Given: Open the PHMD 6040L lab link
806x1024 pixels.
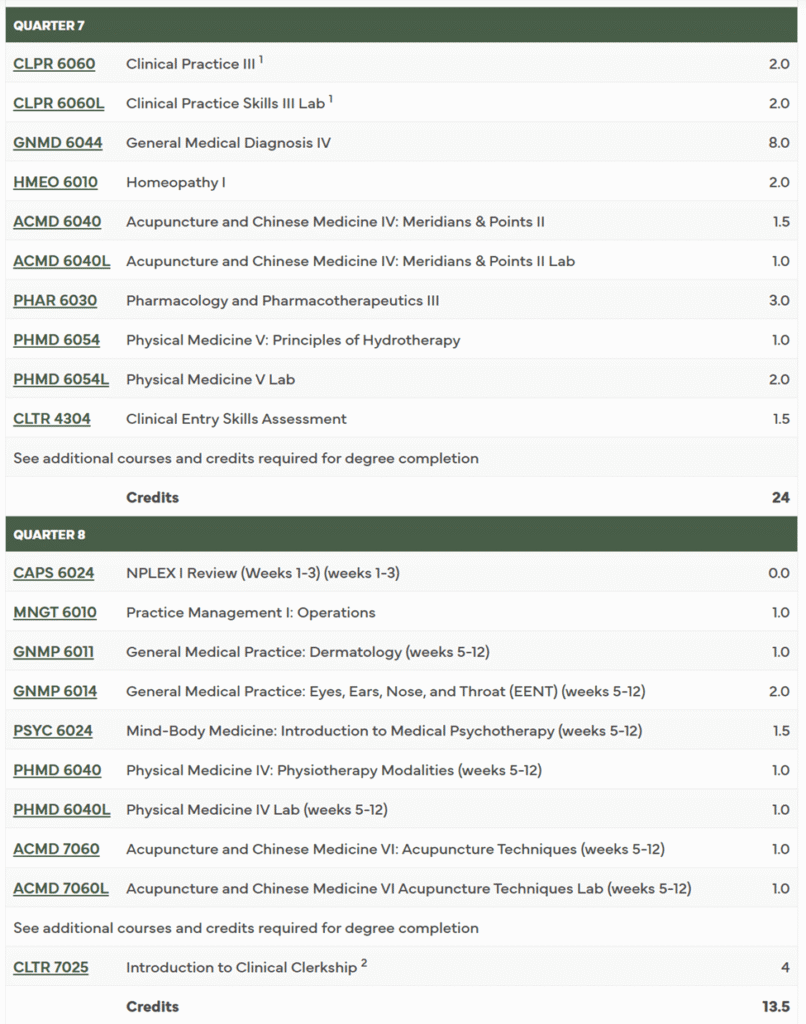Looking at the screenshot, I should [x=61, y=810].
